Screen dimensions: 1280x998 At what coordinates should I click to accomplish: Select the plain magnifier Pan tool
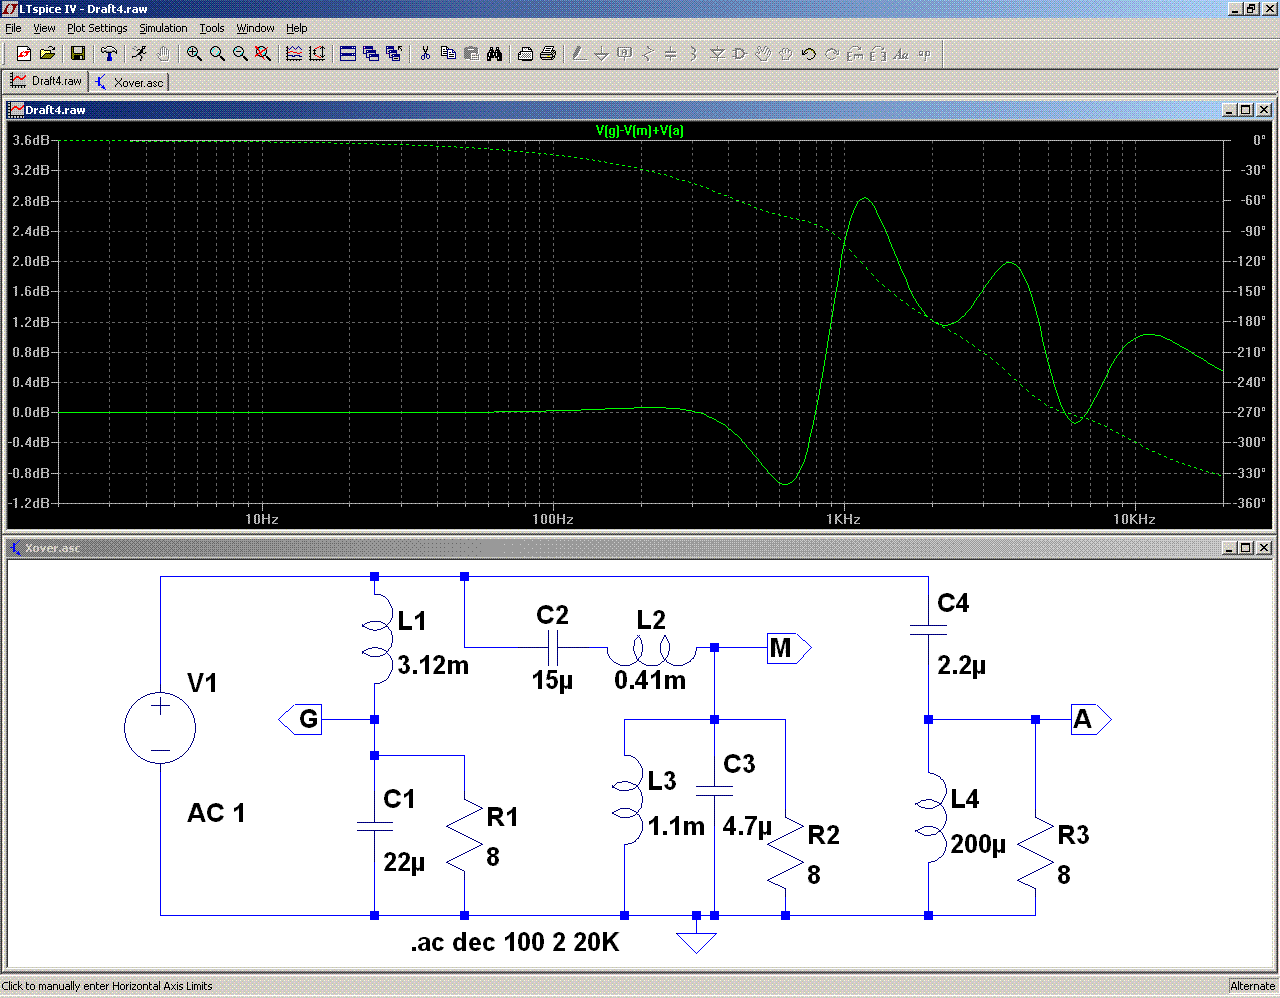tap(217, 54)
